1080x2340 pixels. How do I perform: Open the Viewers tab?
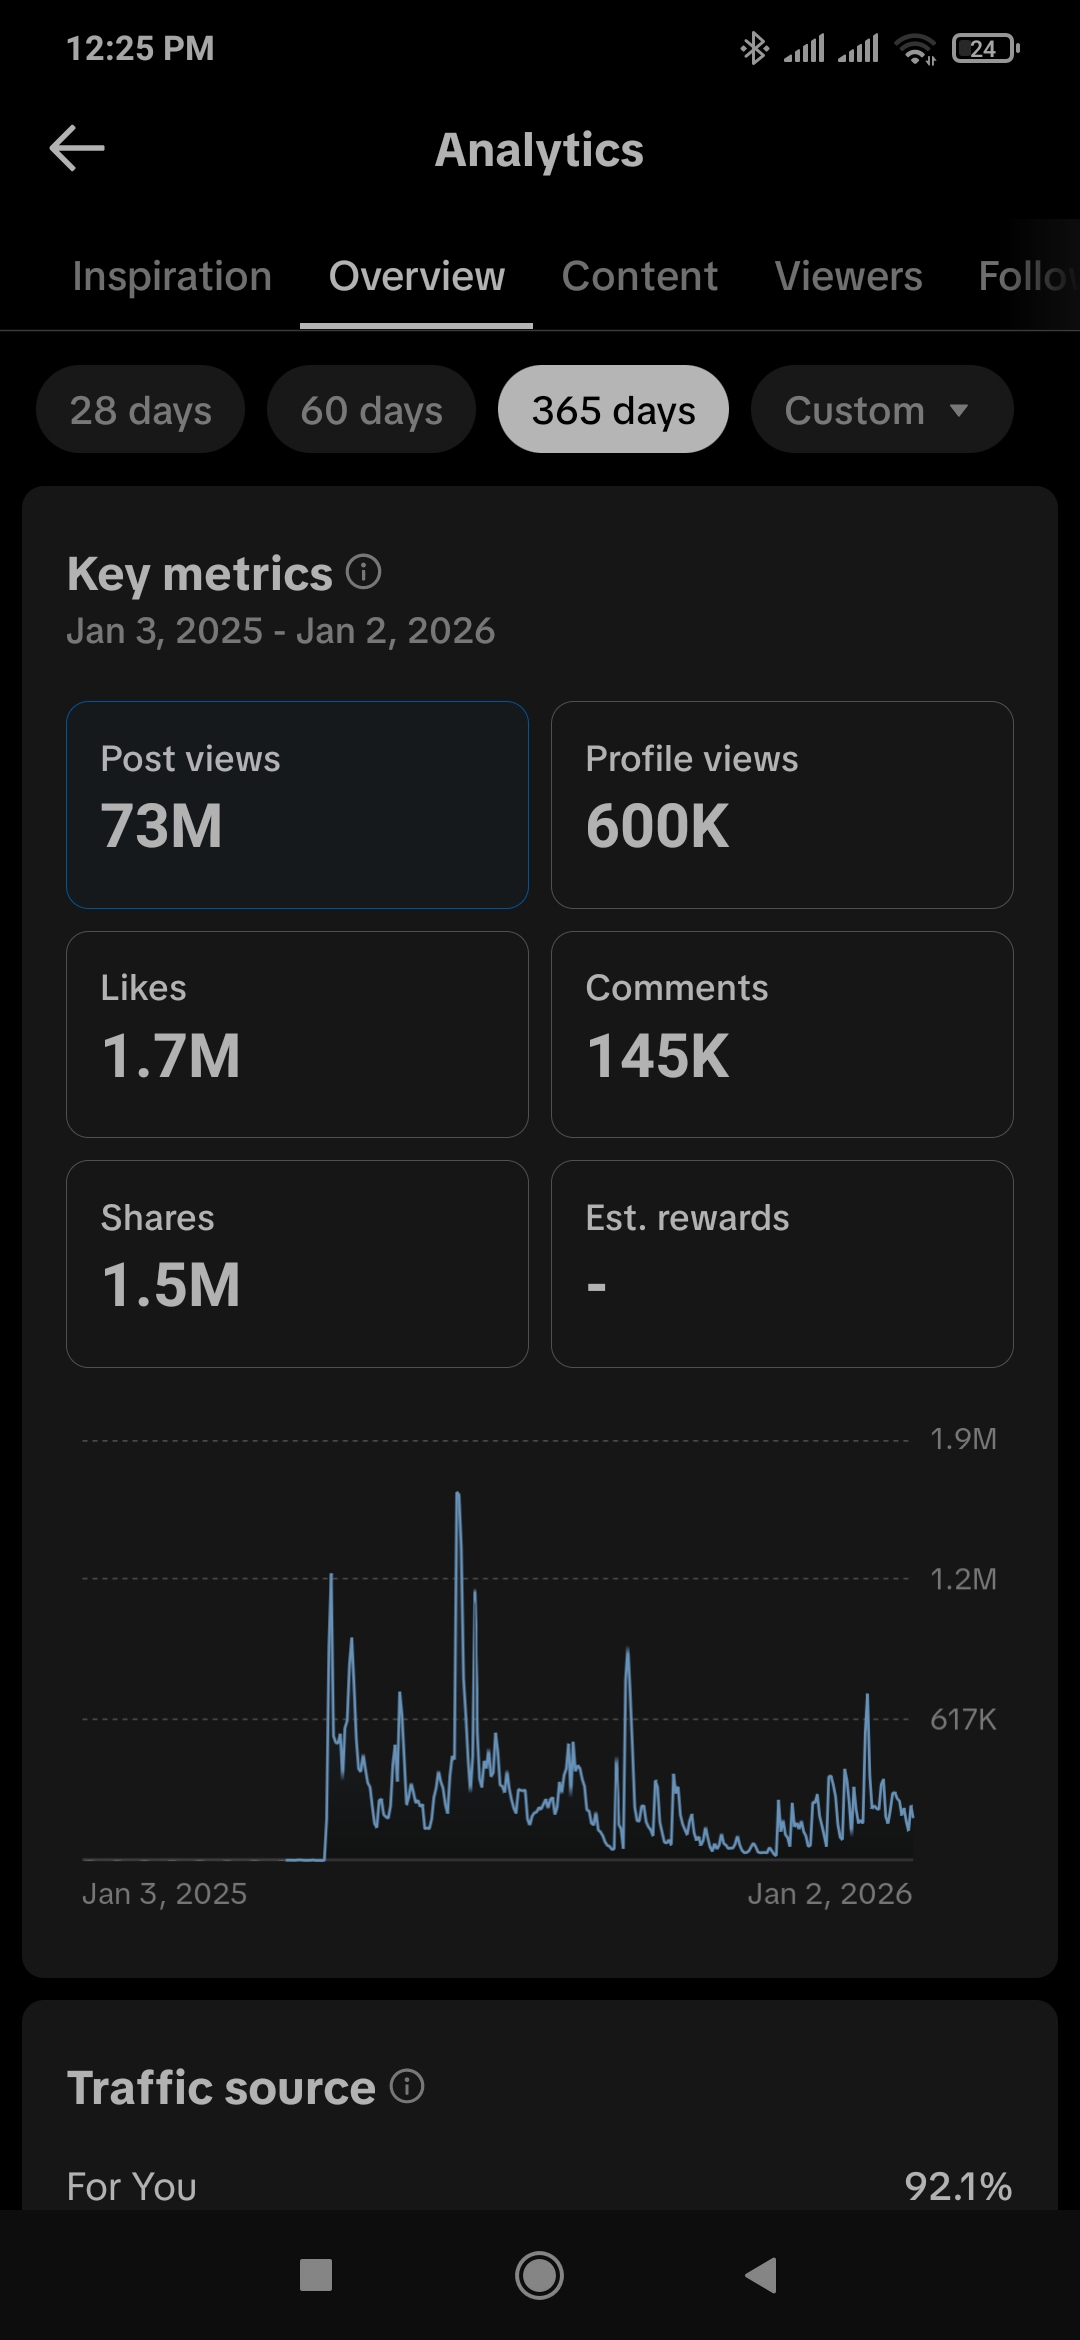coord(848,276)
